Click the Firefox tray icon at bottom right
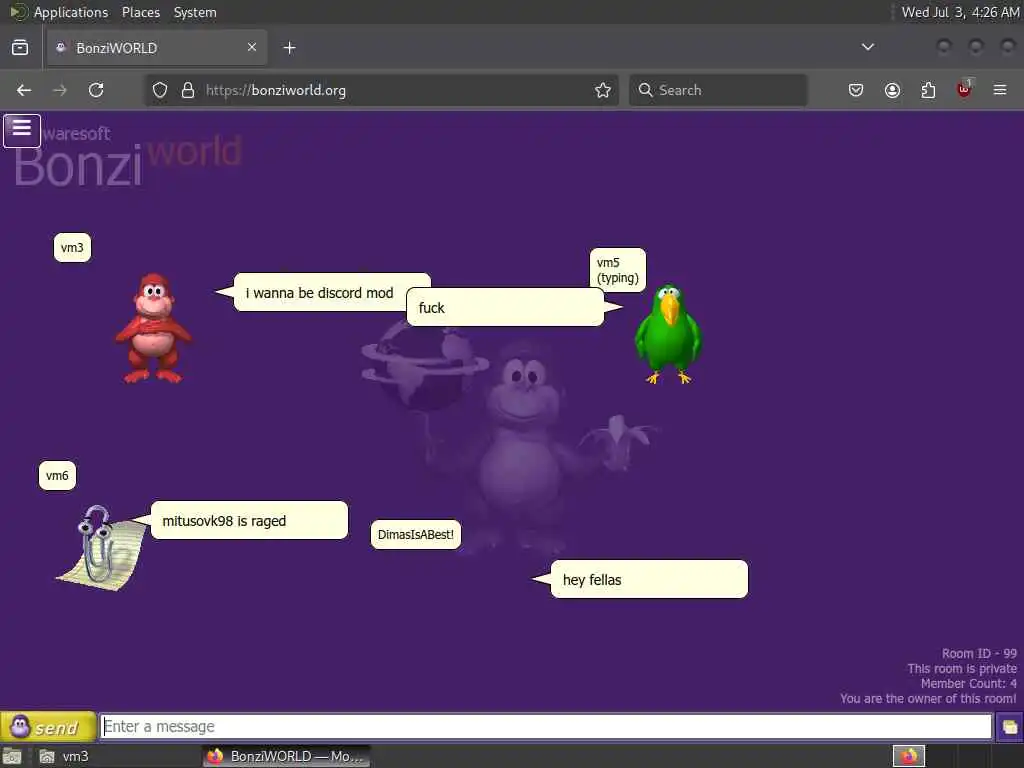Viewport: 1024px width, 768px height. point(908,756)
